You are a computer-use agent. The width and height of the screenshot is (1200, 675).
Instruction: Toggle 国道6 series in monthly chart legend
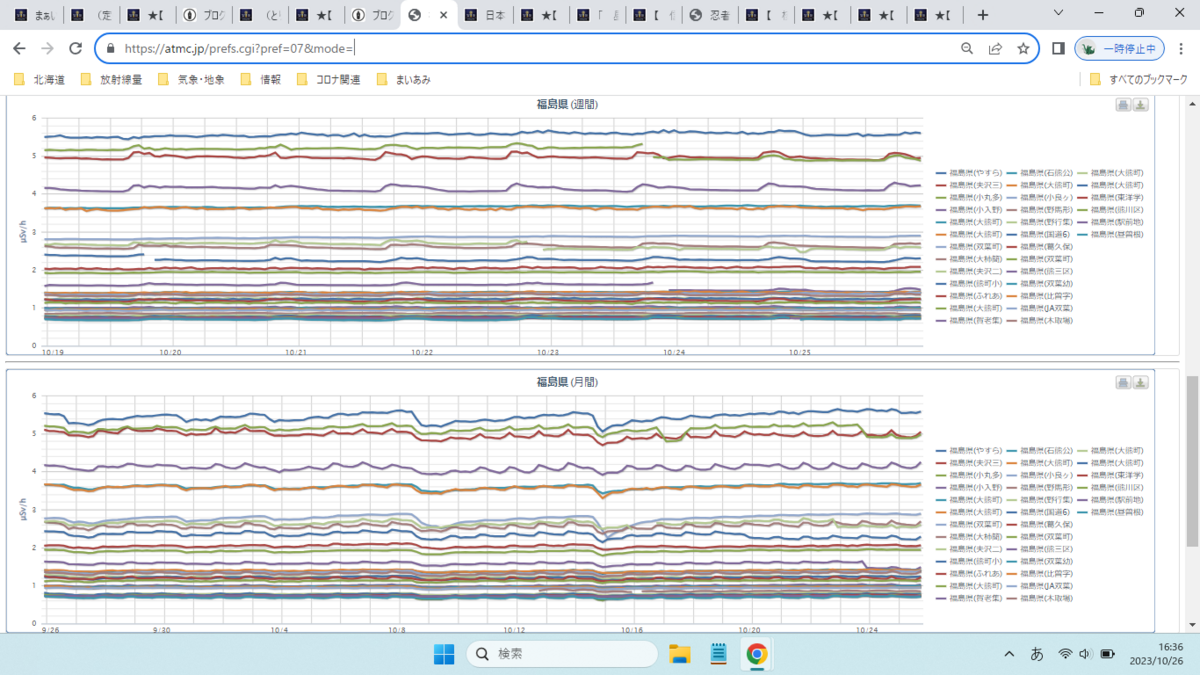(x=1040, y=512)
